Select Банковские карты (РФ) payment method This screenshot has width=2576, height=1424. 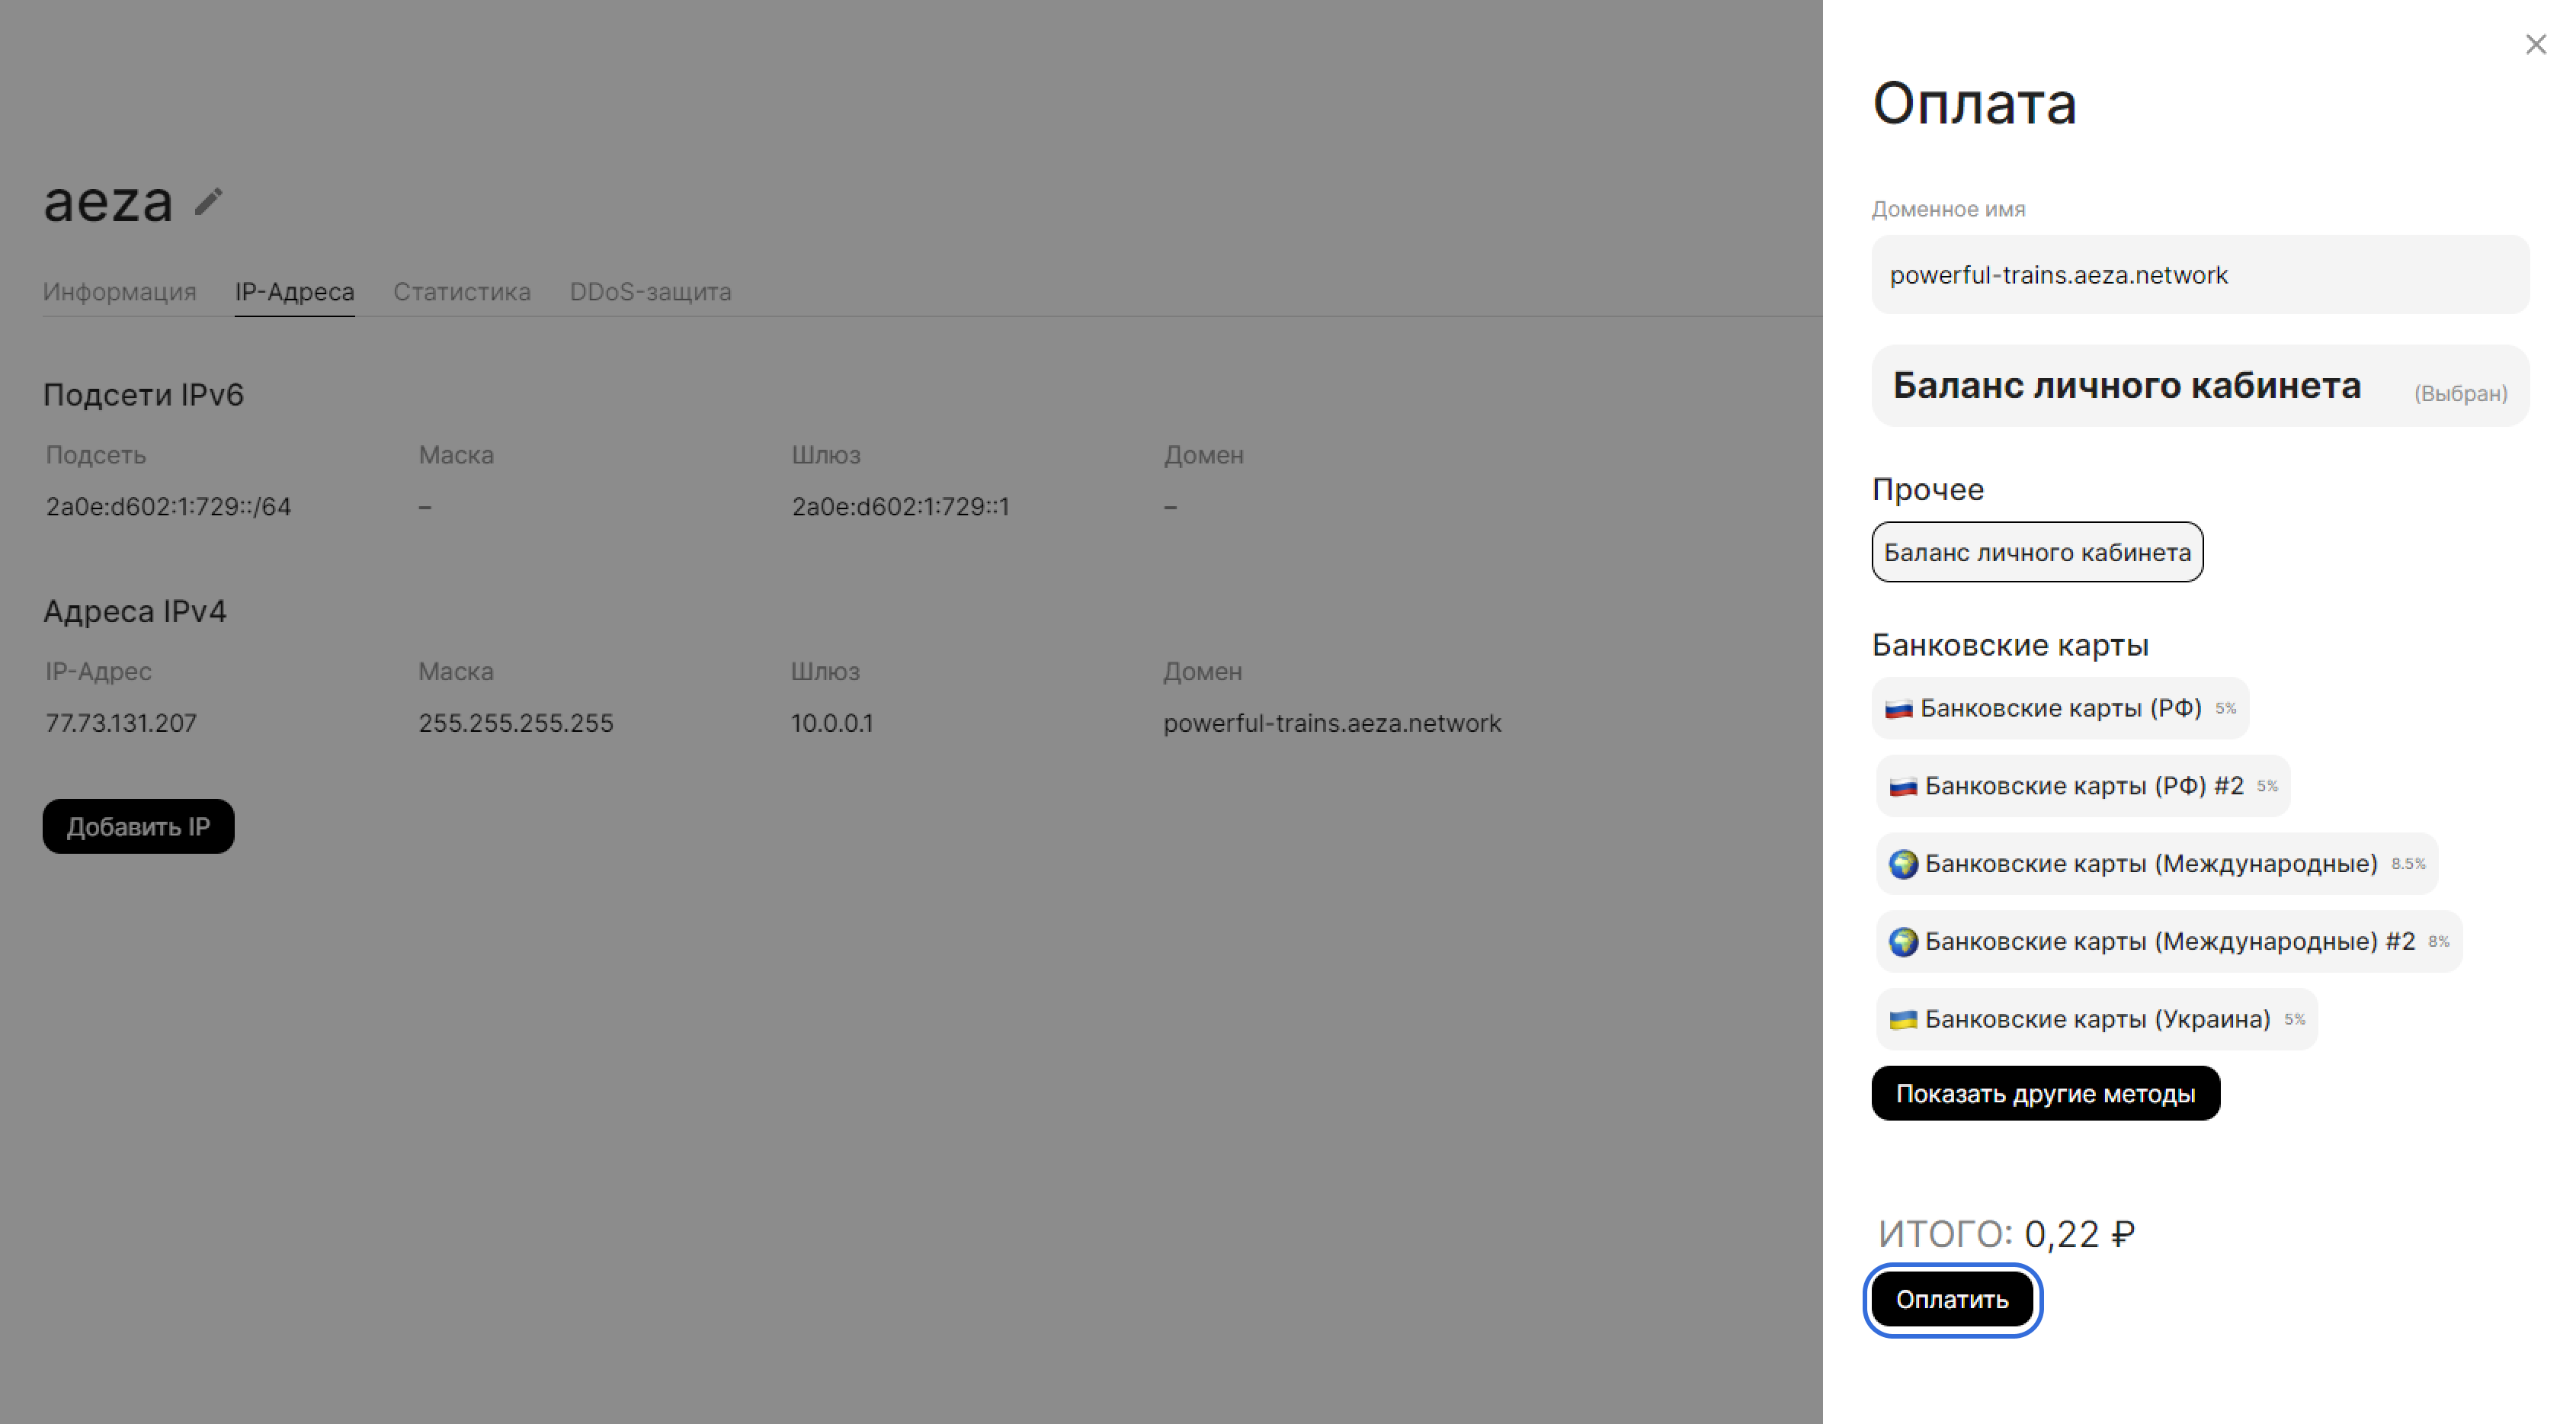pyautogui.click(x=2059, y=708)
